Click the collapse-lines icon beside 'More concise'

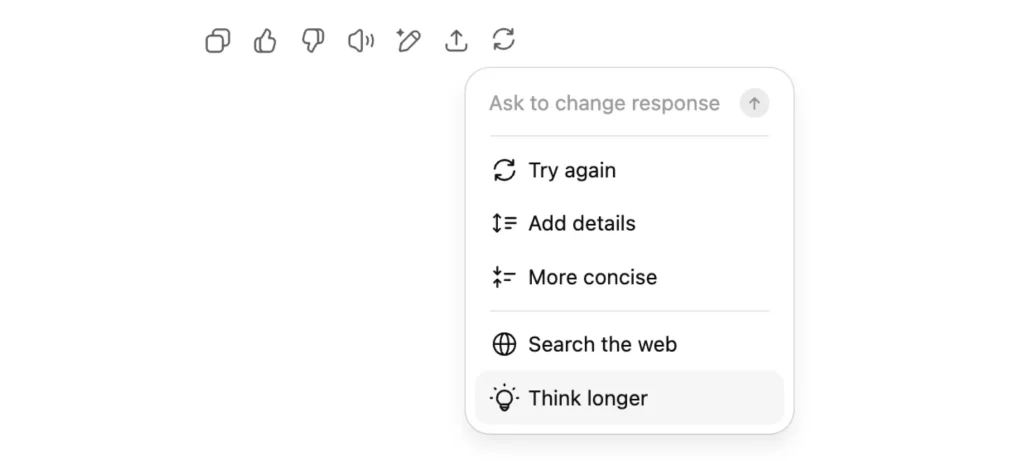pos(505,278)
